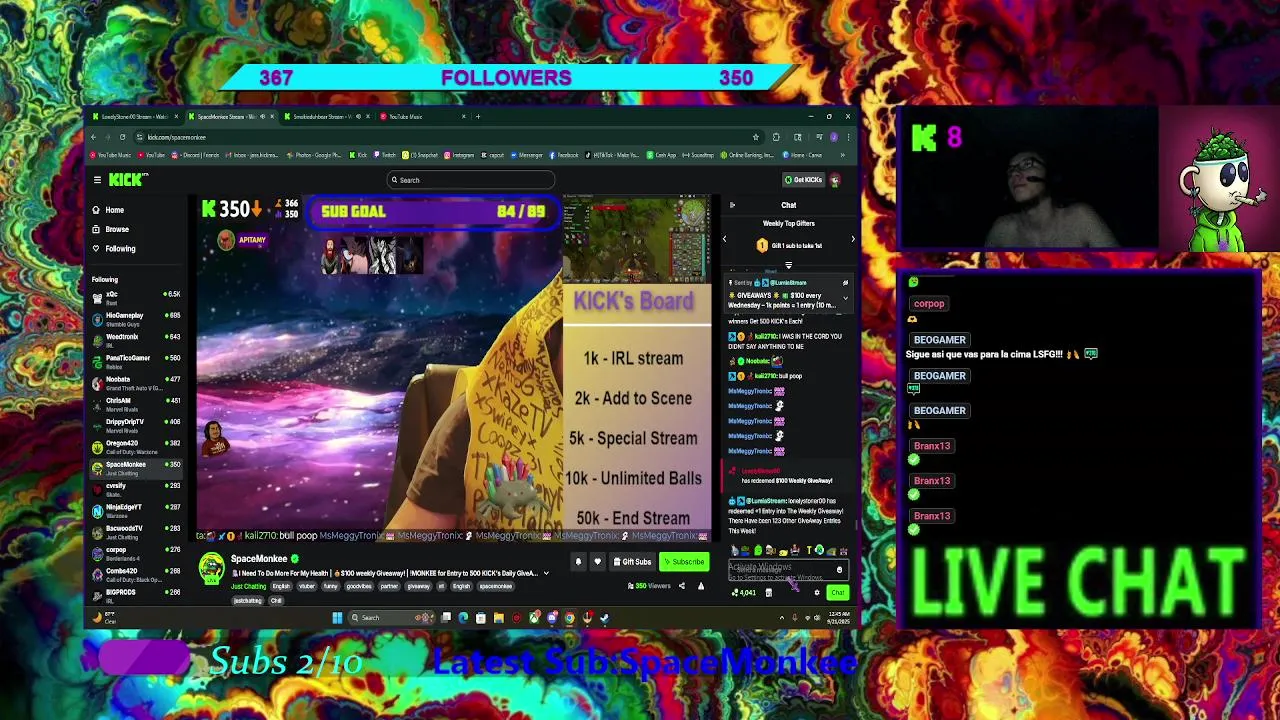Show next Weekly Top Gifters slide
The height and width of the screenshot is (720, 1280).
(853, 239)
